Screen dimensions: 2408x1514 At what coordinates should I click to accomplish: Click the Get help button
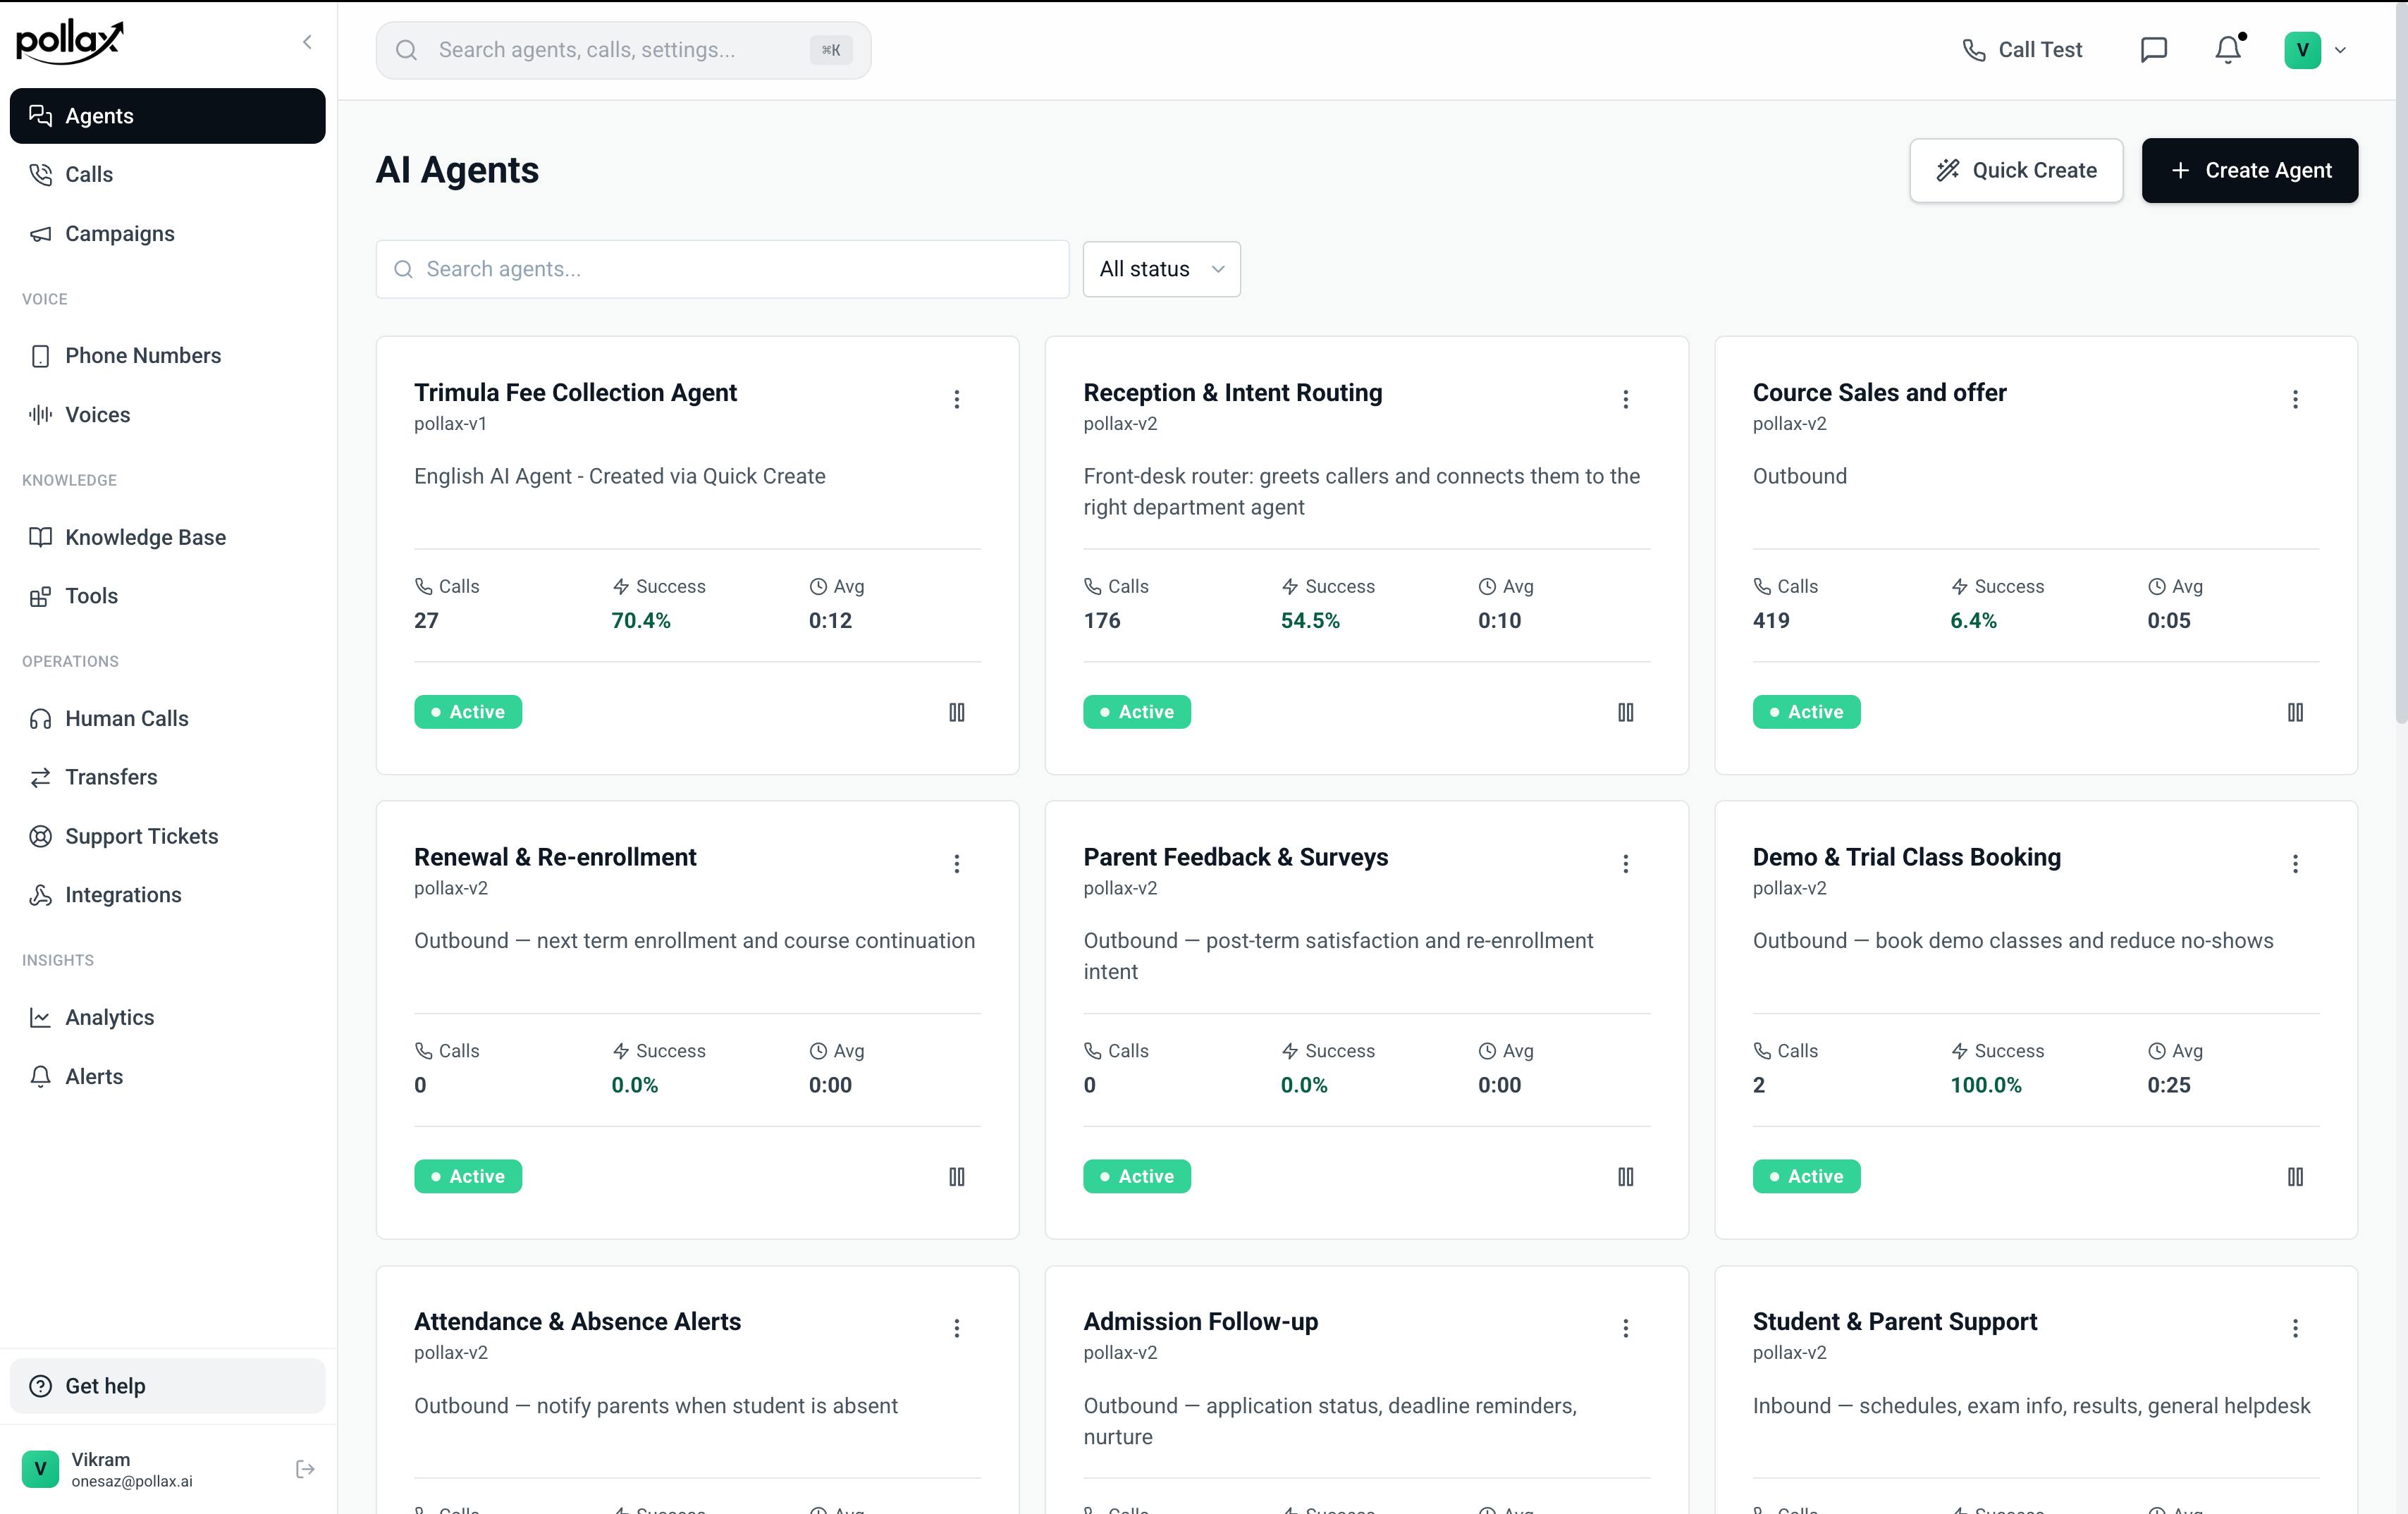167,1386
